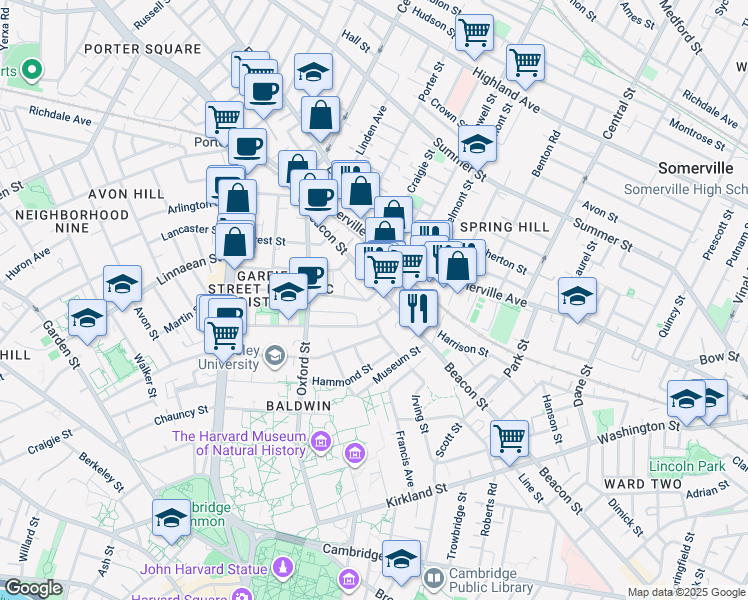The height and width of the screenshot is (600, 748).
Task: Select the school marker near Huron Ave and Avon St
Action: (122, 284)
